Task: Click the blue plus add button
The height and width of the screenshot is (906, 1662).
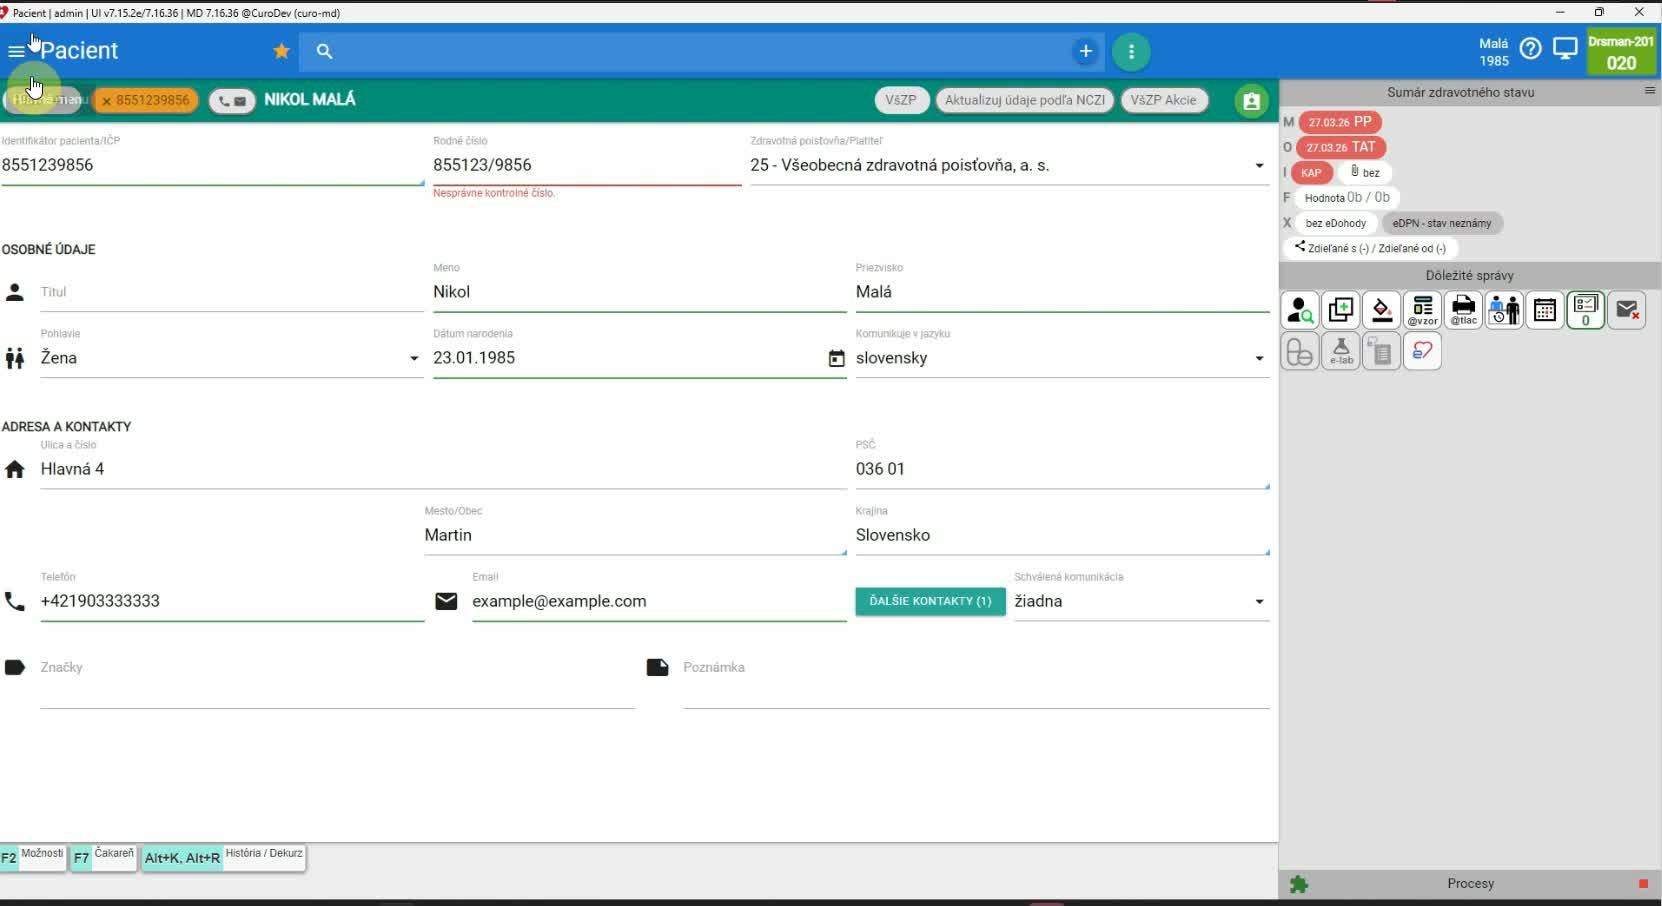Action: [1085, 51]
